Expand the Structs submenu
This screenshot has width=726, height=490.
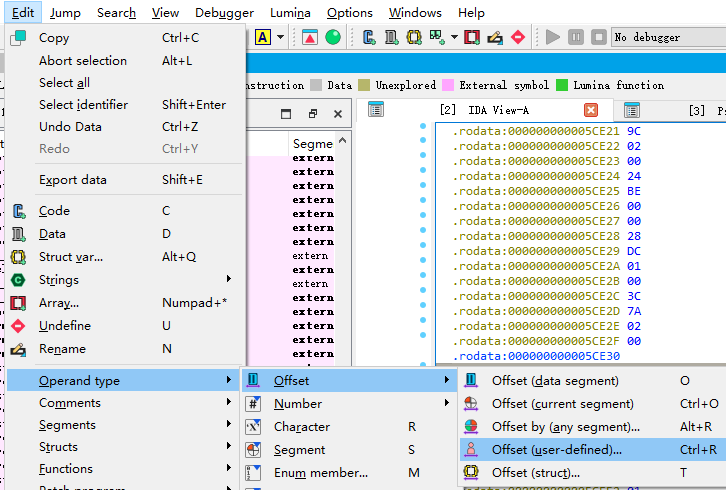[x=125, y=447]
